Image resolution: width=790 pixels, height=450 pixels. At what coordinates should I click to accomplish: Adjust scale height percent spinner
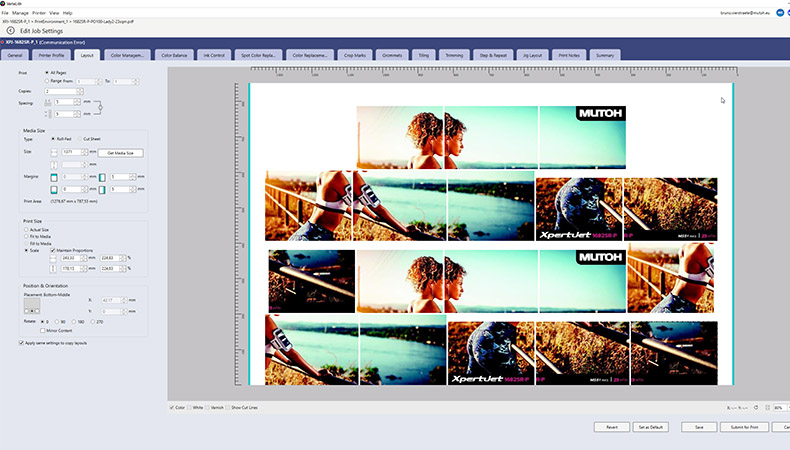(x=122, y=269)
